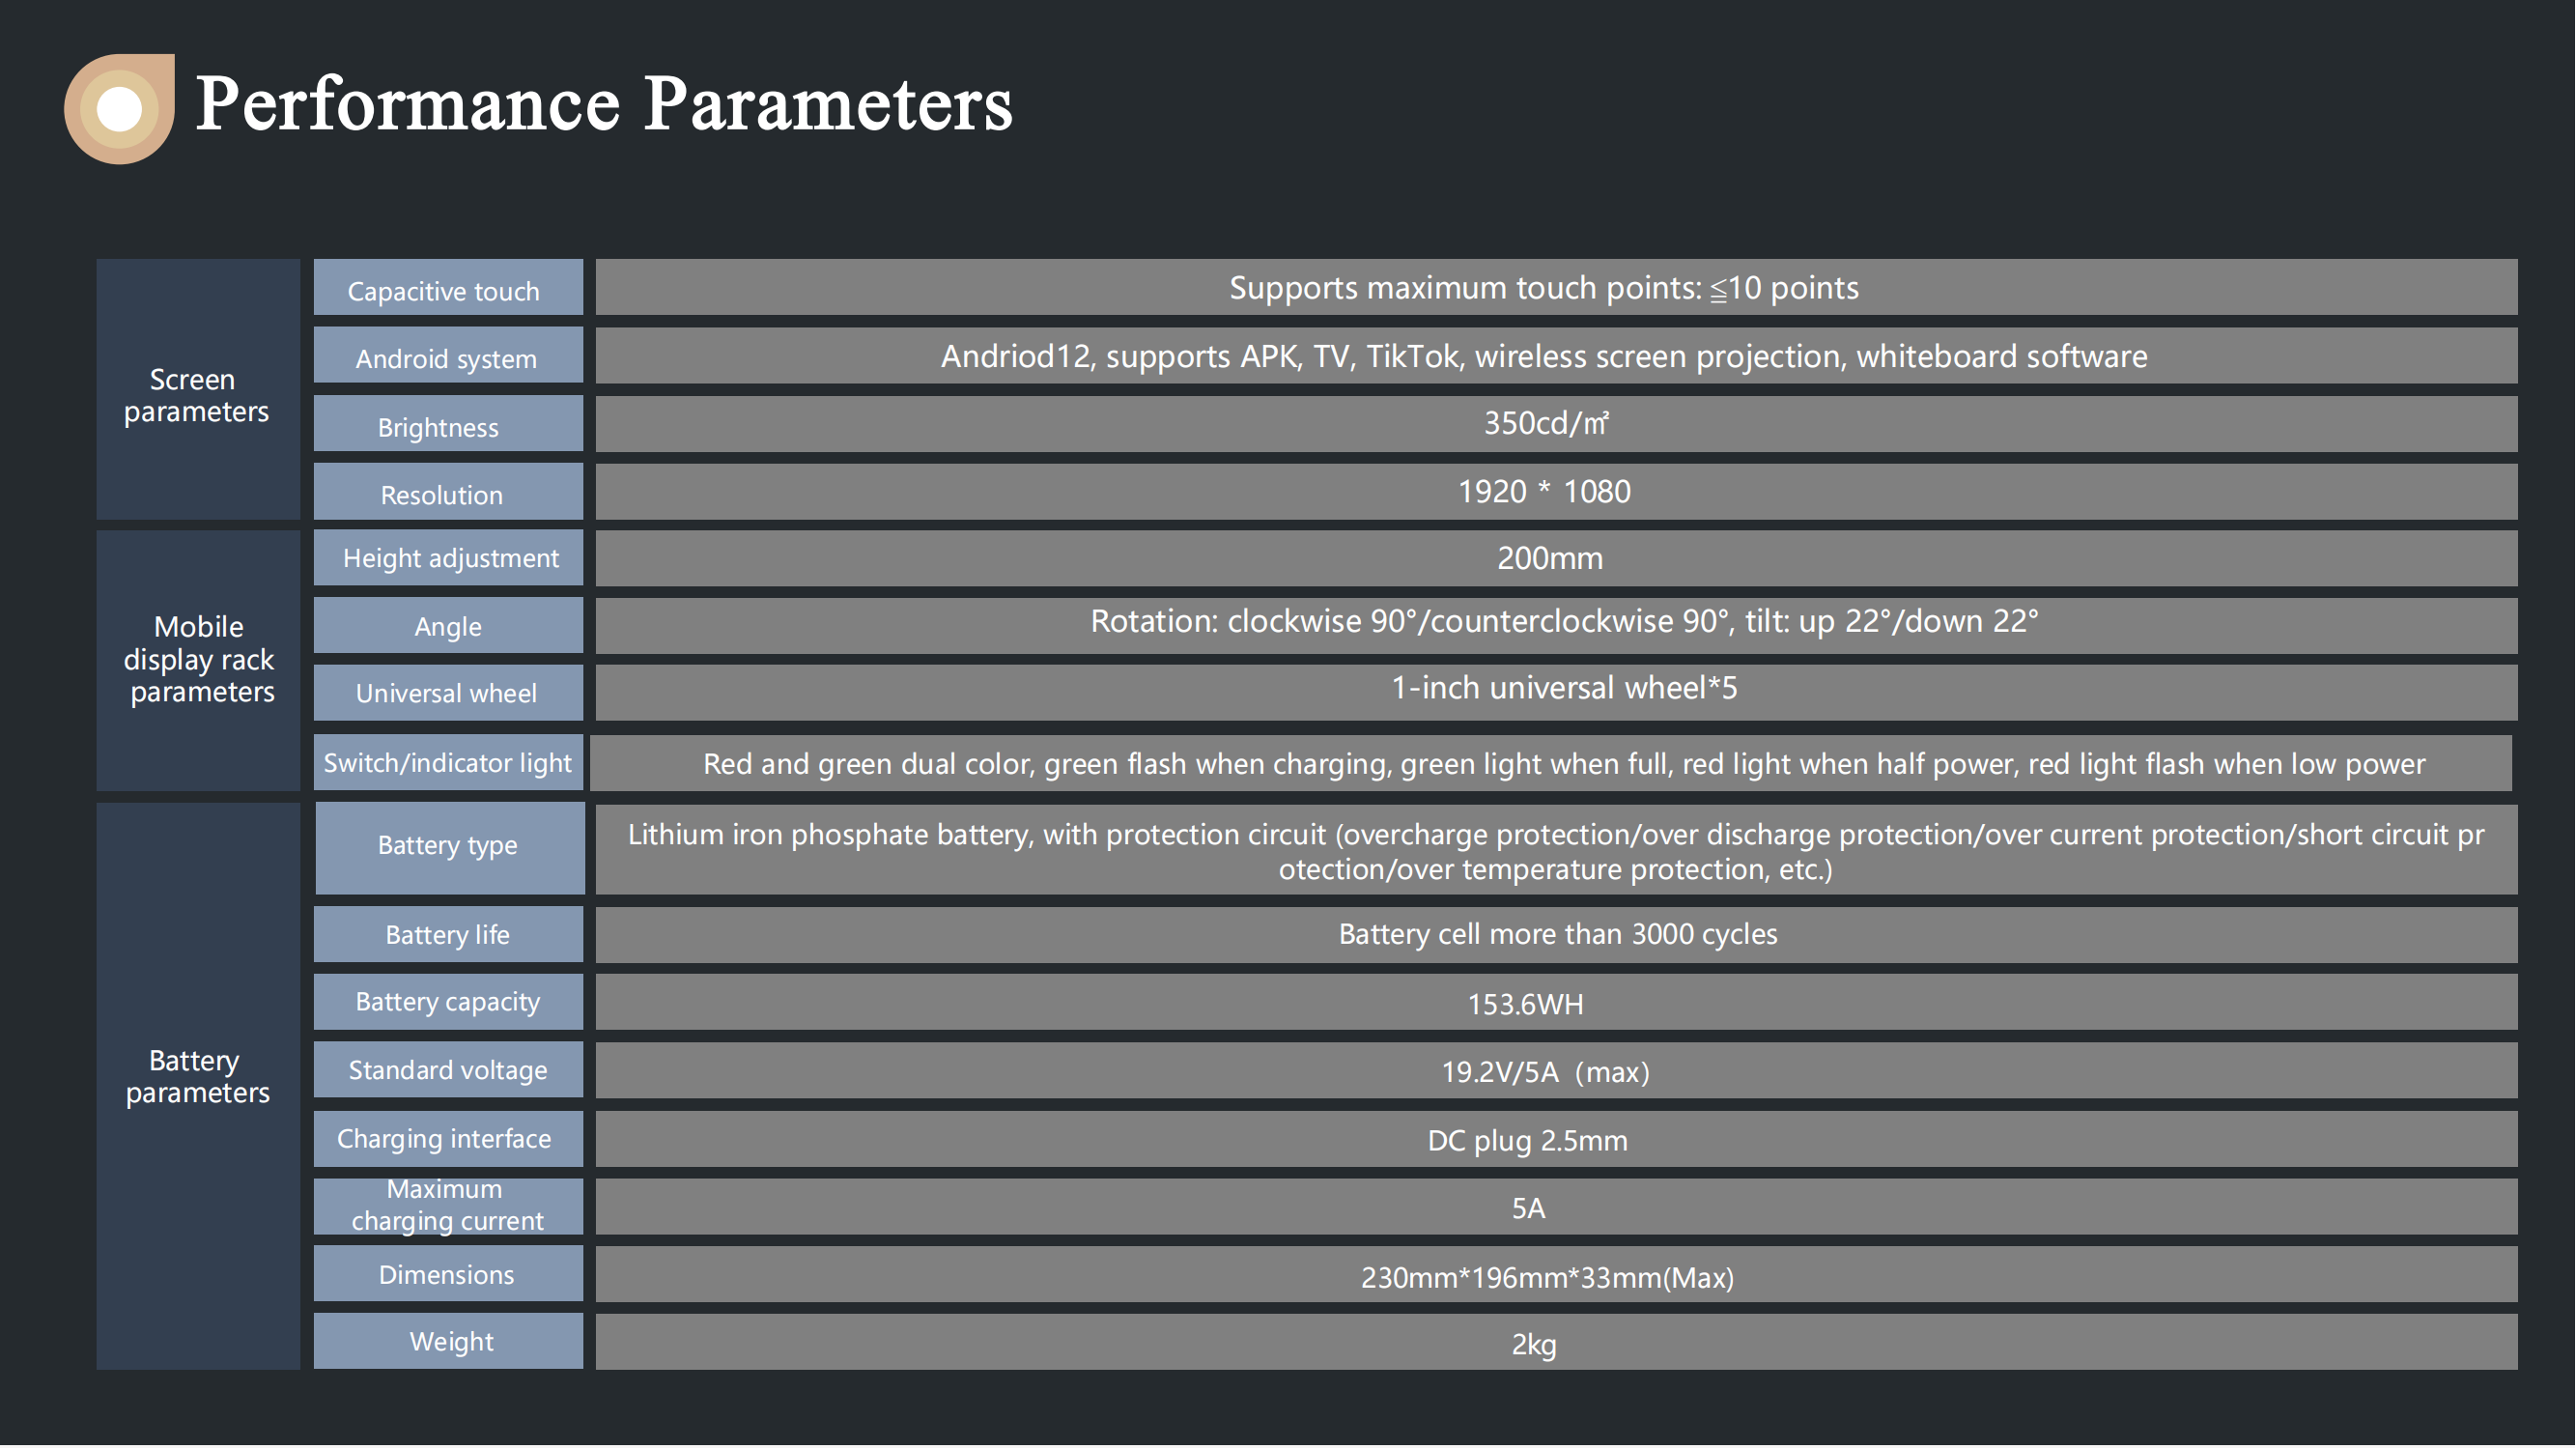Image resolution: width=2576 pixels, height=1449 pixels.
Task: Click the Battery type label cell
Action: (448, 846)
